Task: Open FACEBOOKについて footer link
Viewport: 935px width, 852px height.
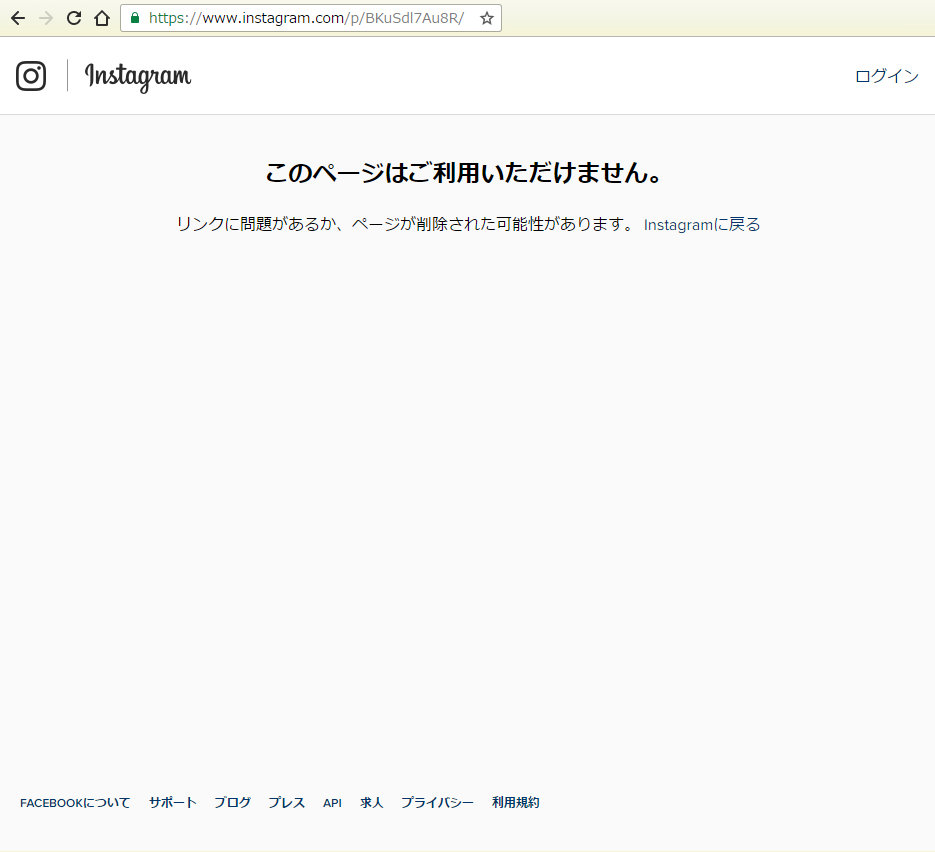Action: coord(75,803)
